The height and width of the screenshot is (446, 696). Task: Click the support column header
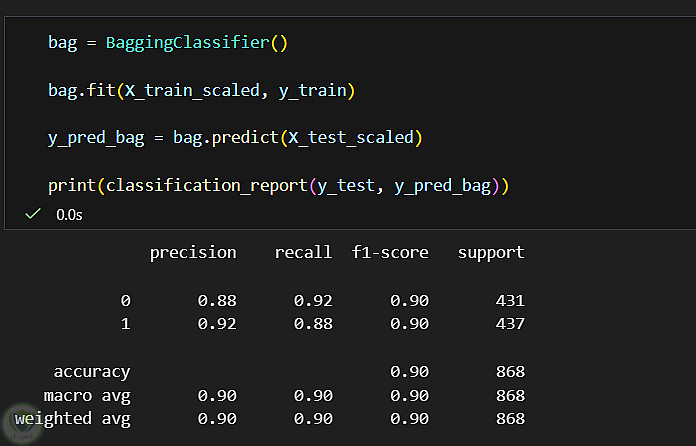tap(491, 253)
